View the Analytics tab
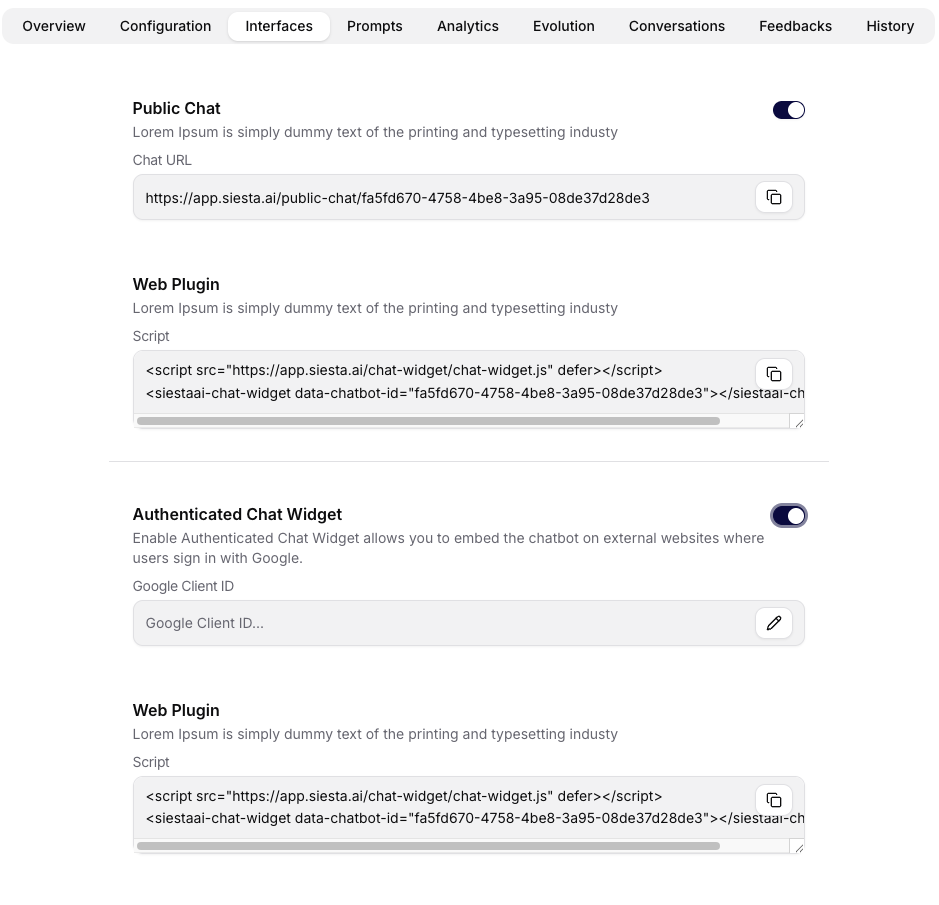 467,26
